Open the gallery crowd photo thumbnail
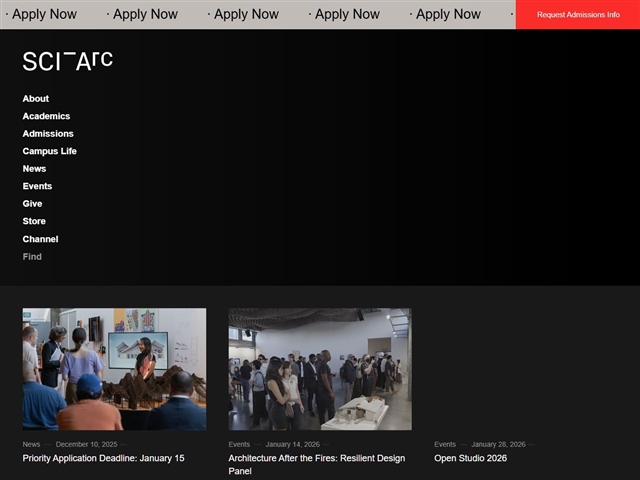 tap(319, 369)
